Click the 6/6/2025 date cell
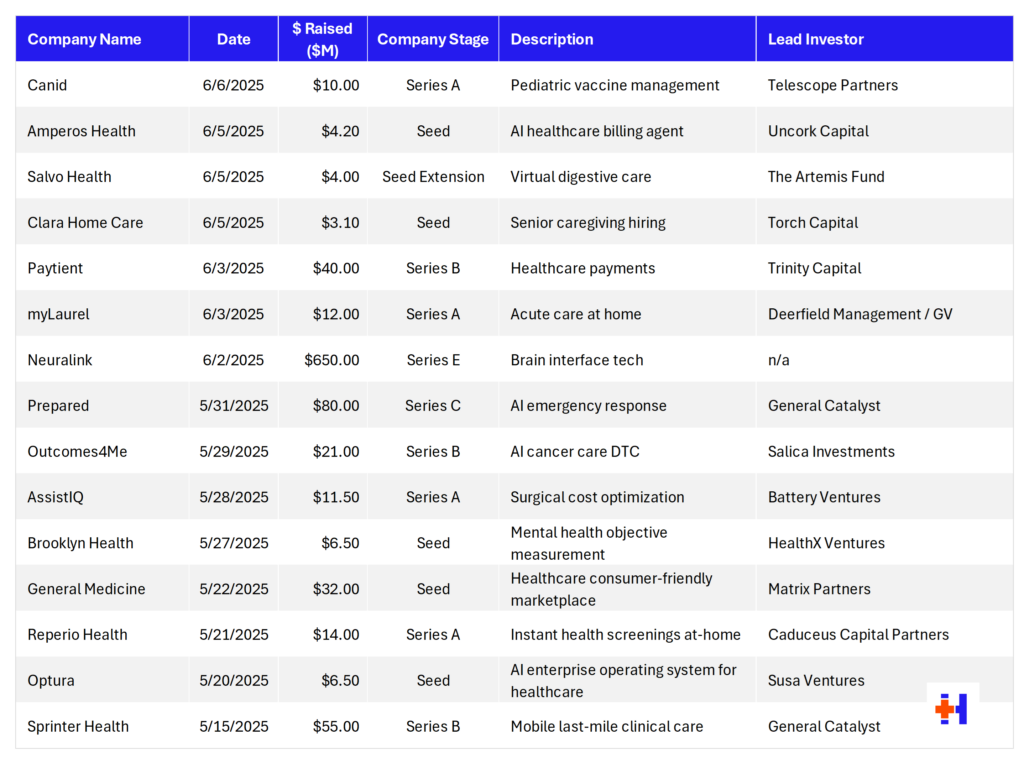1024x763 pixels. tap(233, 85)
